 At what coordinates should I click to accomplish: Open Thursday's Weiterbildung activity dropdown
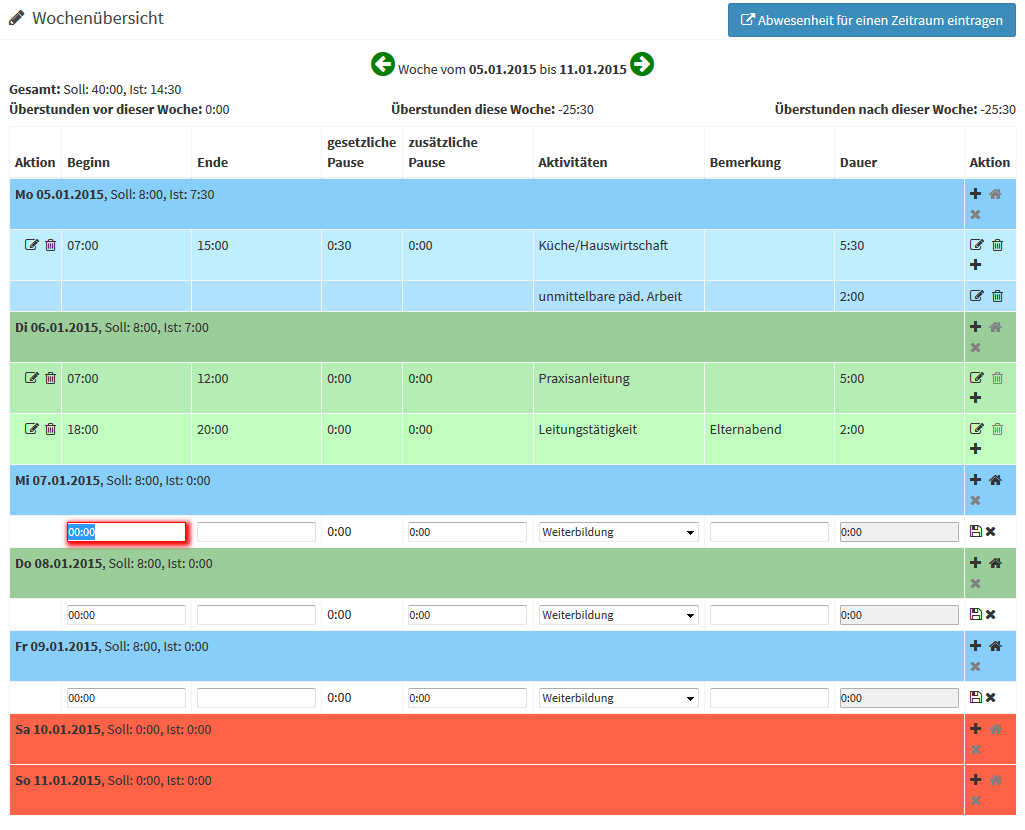(x=618, y=615)
